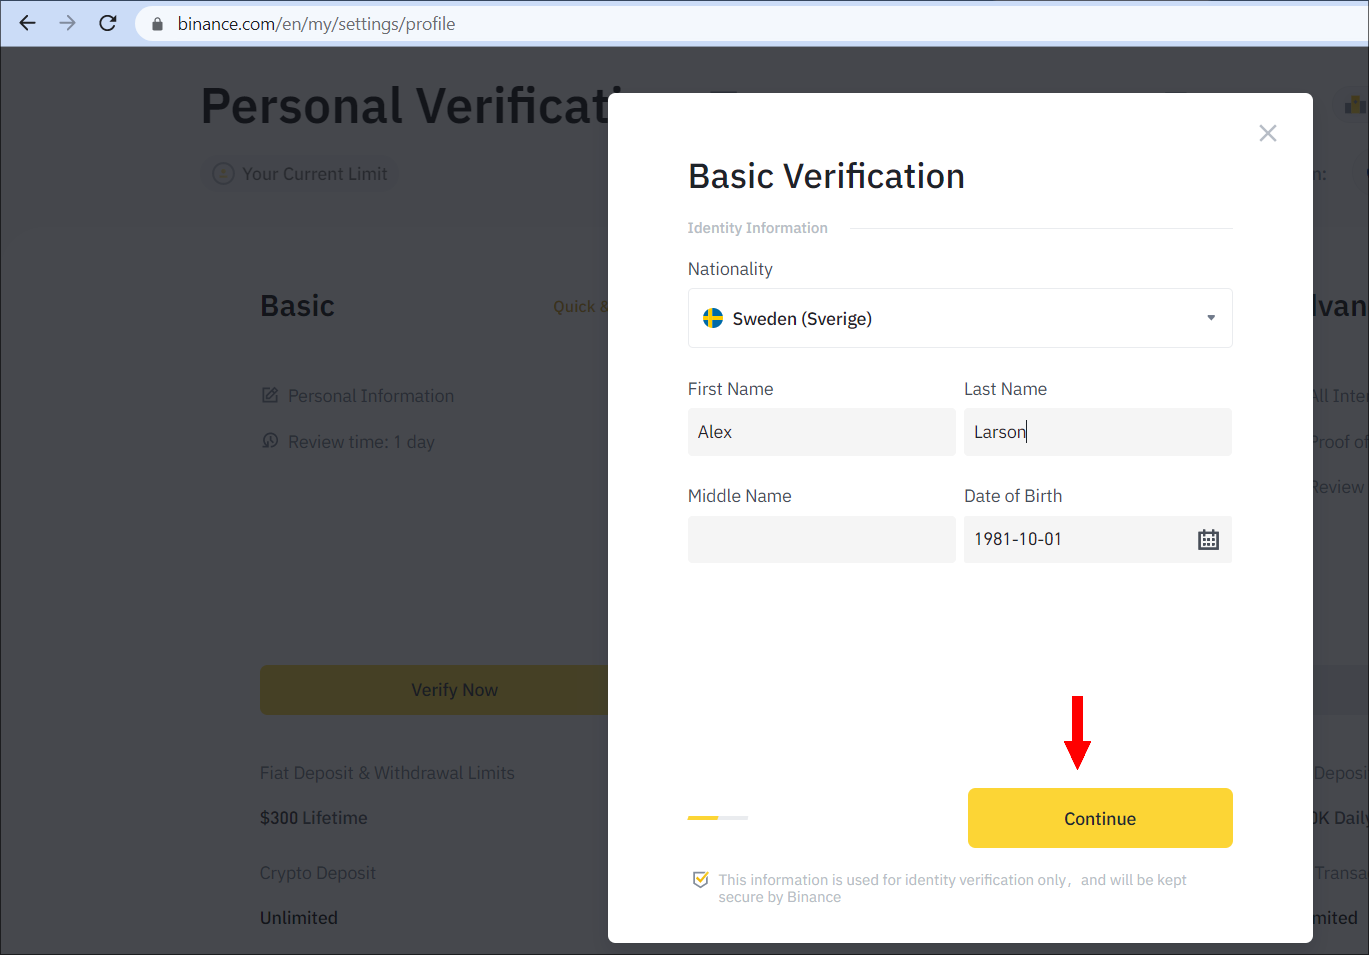Click the shield checkmark security icon

point(701,880)
